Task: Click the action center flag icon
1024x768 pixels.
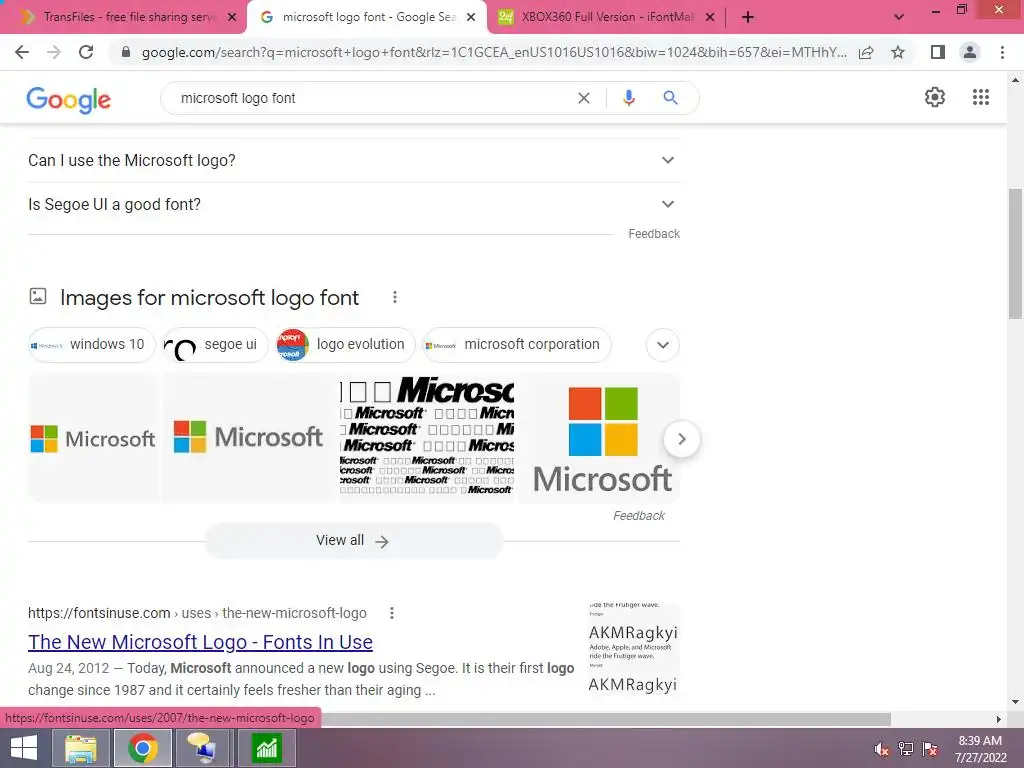Action: [x=930, y=749]
